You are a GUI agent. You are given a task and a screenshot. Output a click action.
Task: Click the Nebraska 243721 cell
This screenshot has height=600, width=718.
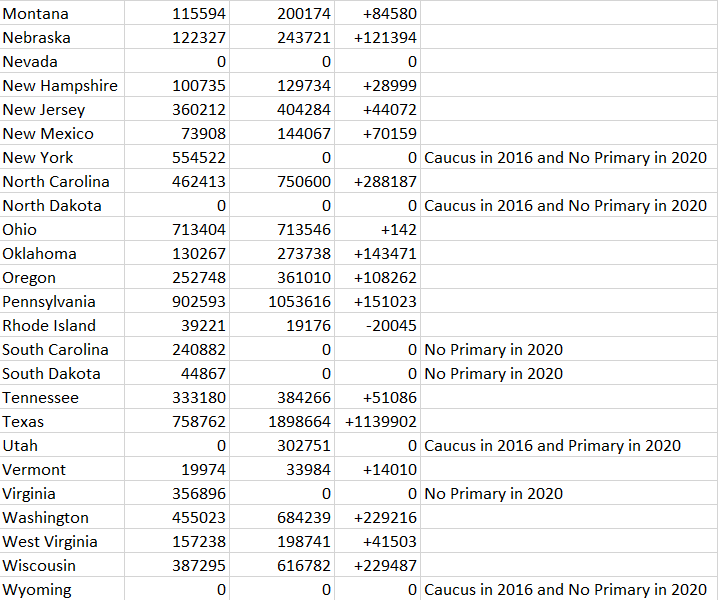point(282,38)
